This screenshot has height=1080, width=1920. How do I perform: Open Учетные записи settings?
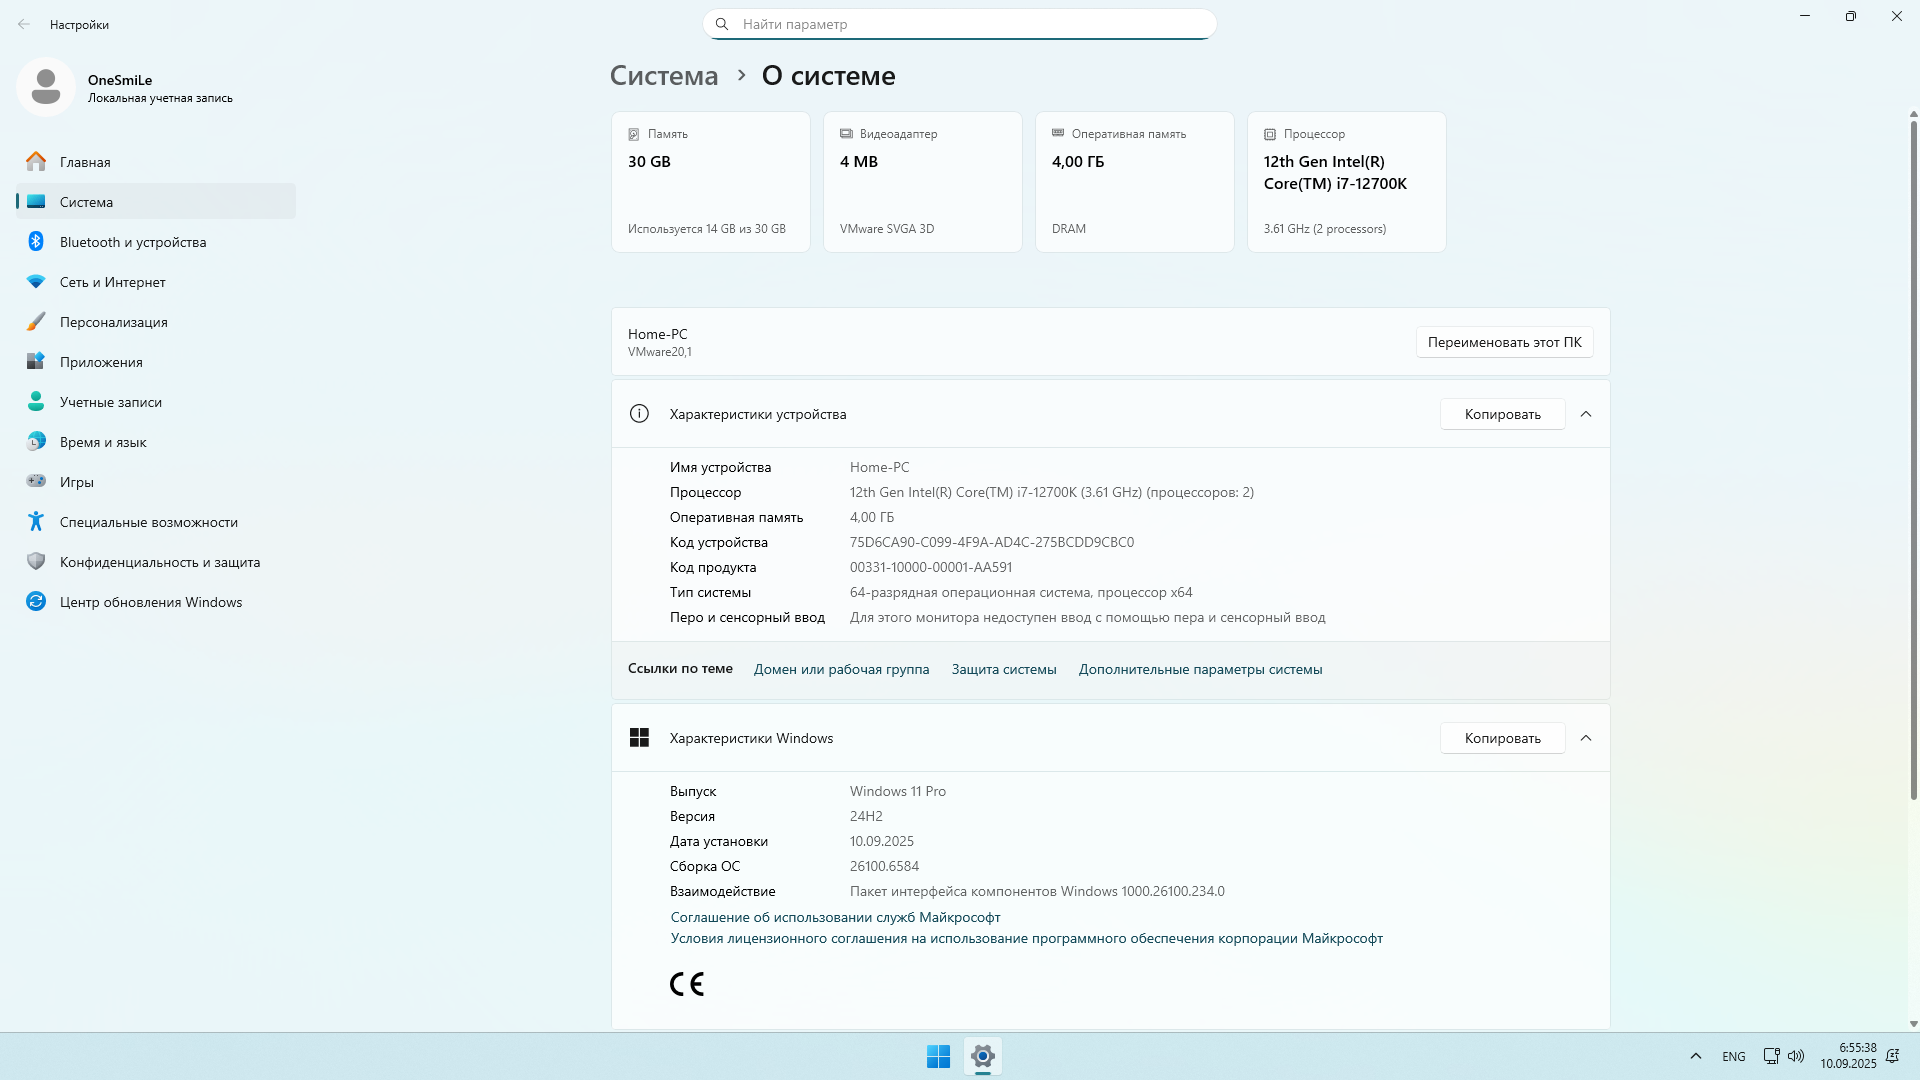(x=110, y=401)
